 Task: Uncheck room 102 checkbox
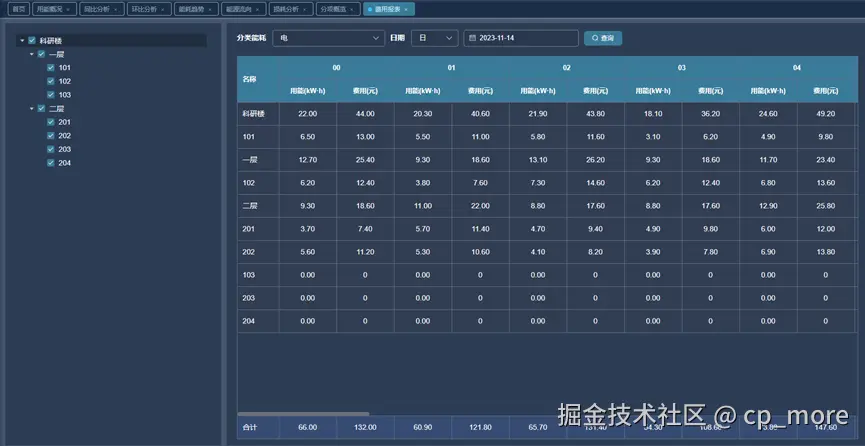pos(51,81)
